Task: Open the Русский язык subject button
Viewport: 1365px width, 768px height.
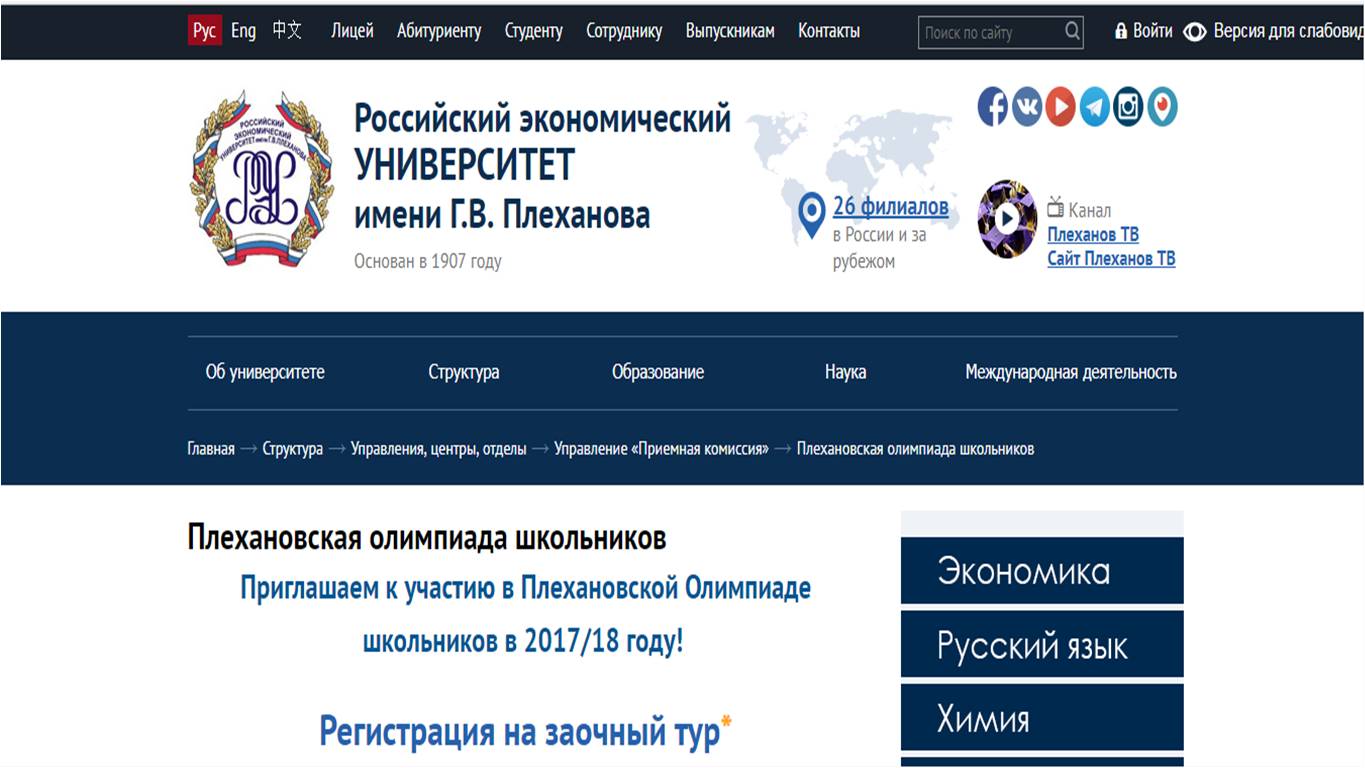Action: coord(1042,645)
